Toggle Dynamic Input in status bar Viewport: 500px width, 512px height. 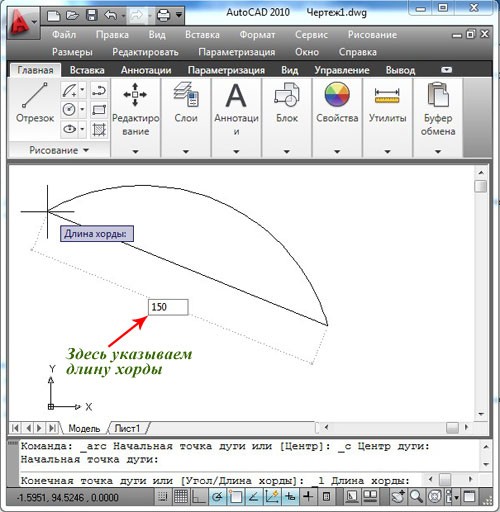click(290, 497)
